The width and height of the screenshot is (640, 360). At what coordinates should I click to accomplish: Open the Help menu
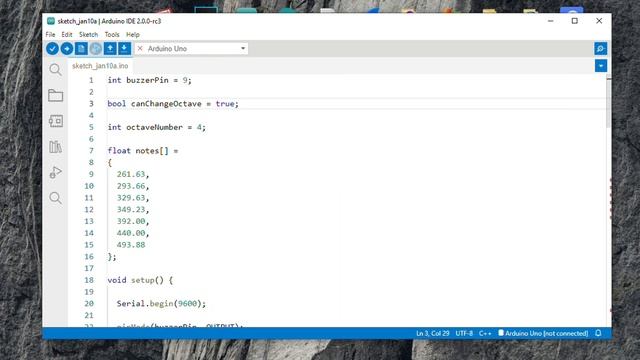pyautogui.click(x=133, y=35)
